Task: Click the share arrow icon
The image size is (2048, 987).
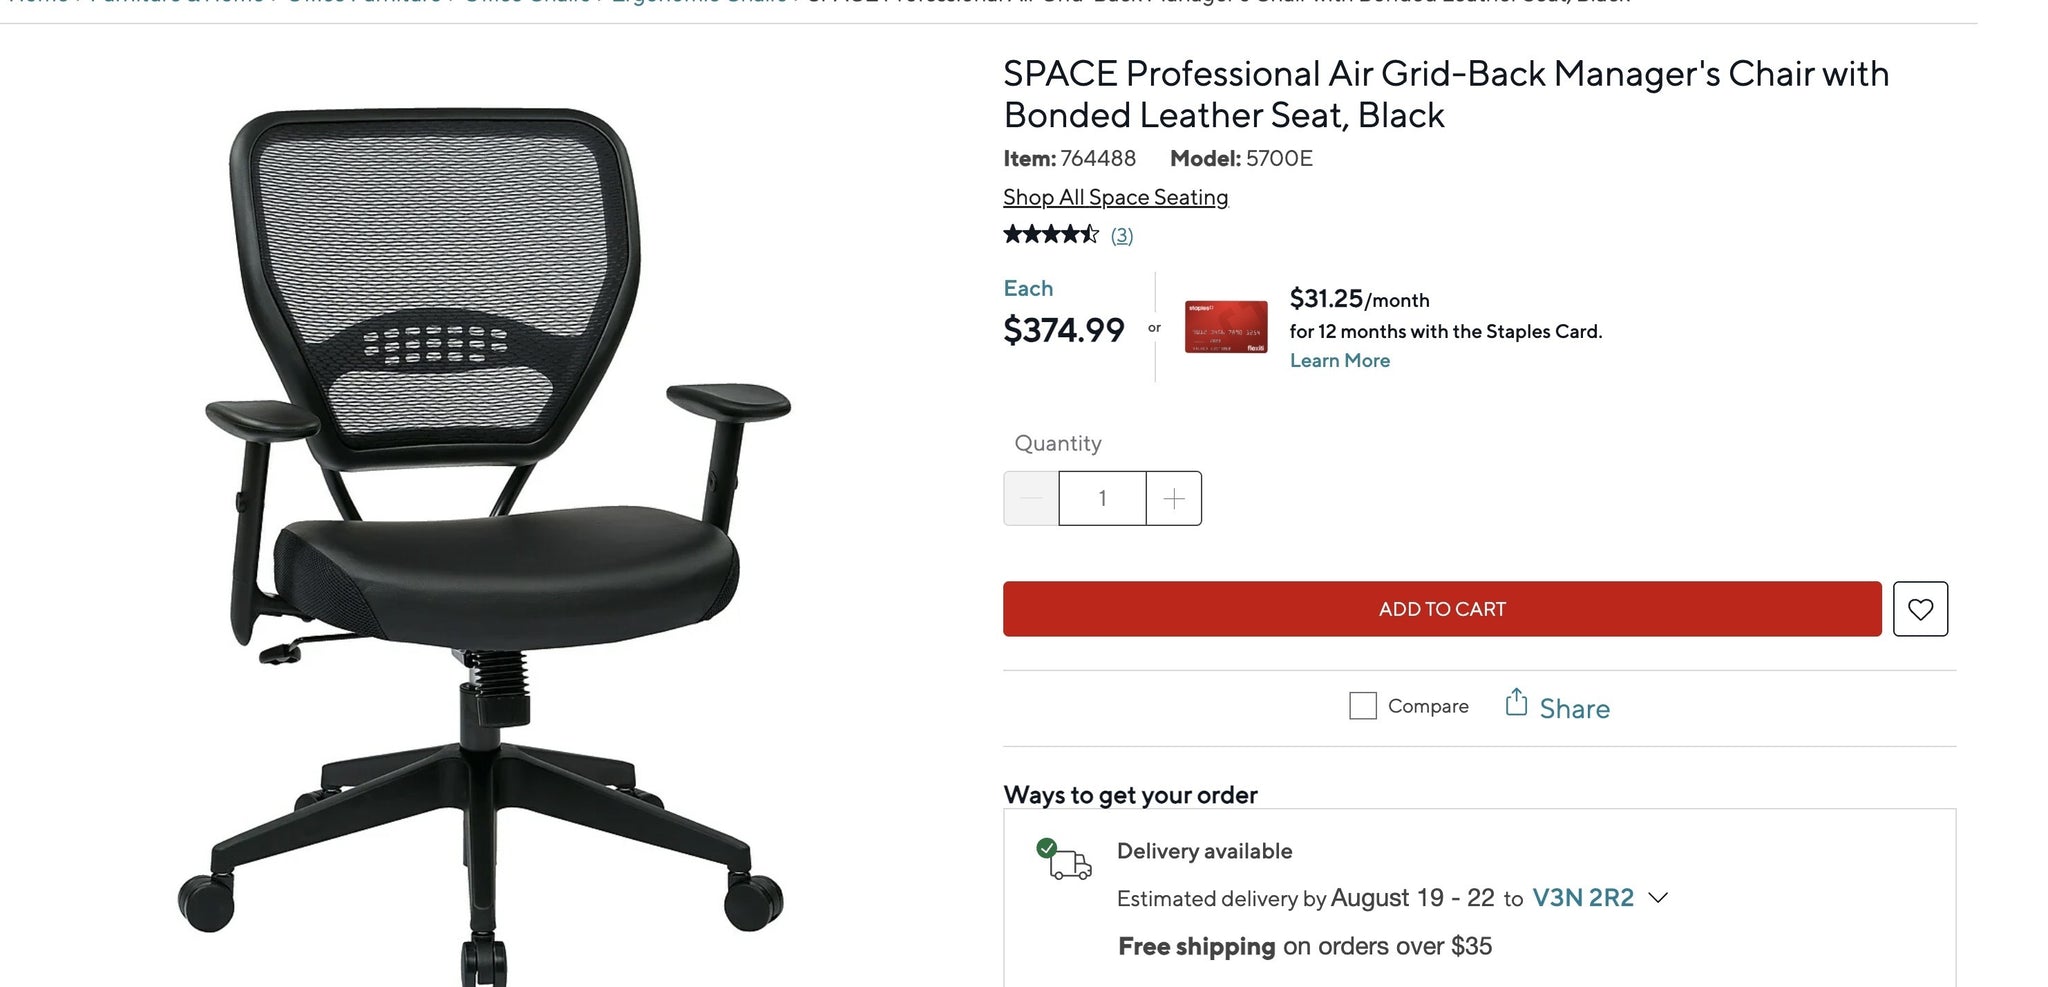Action: [1516, 702]
